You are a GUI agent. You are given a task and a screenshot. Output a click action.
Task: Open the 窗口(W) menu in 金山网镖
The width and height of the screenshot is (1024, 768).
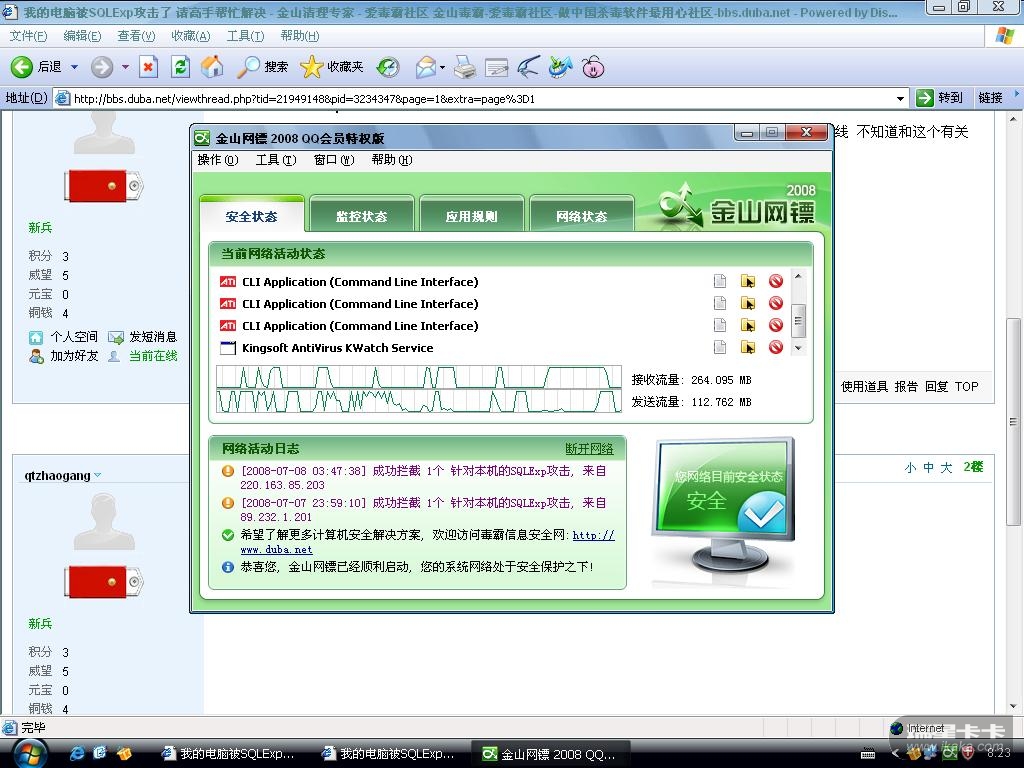coord(334,160)
